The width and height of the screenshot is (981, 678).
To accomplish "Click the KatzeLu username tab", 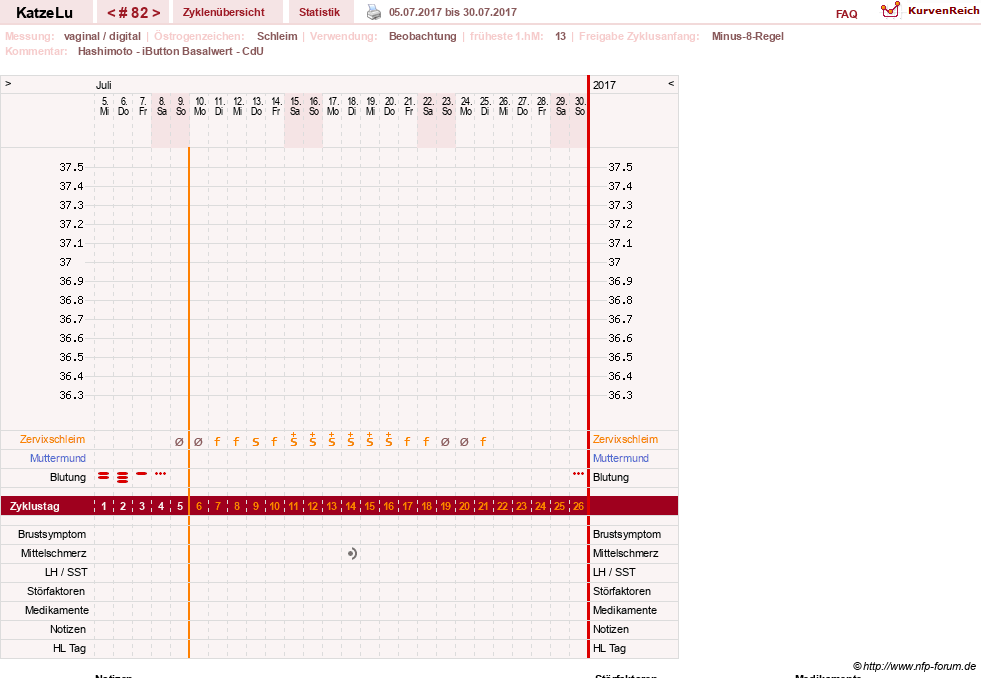I will tap(44, 13).
